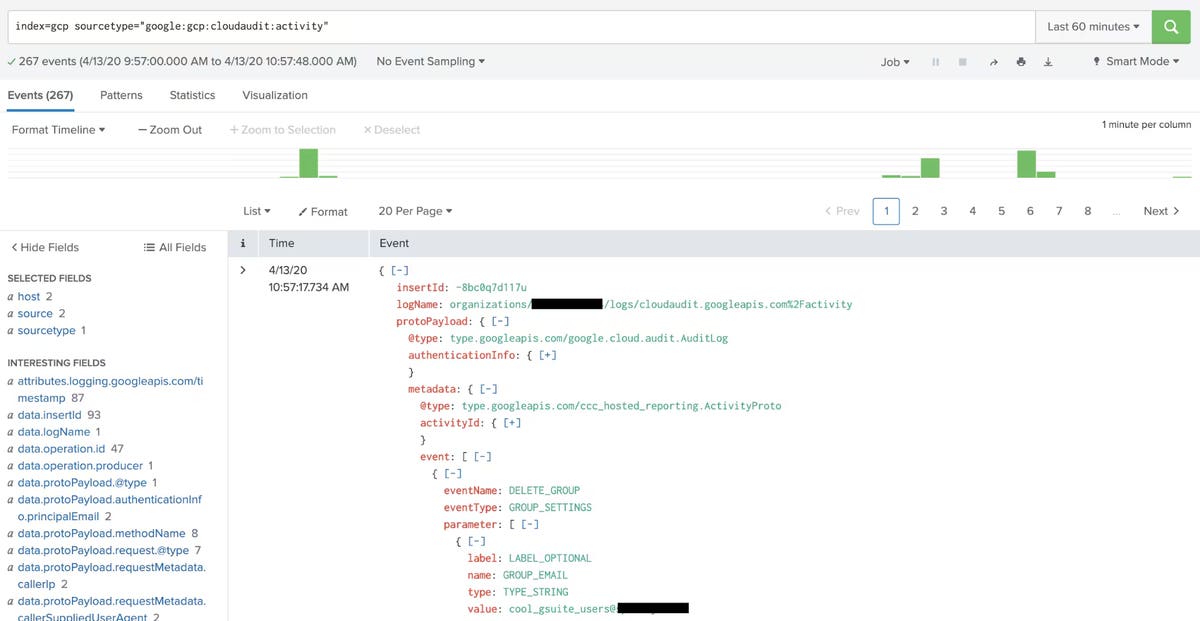This screenshot has width=1200, height=621.
Task: Open the Format pencil option
Action: (323, 211)
